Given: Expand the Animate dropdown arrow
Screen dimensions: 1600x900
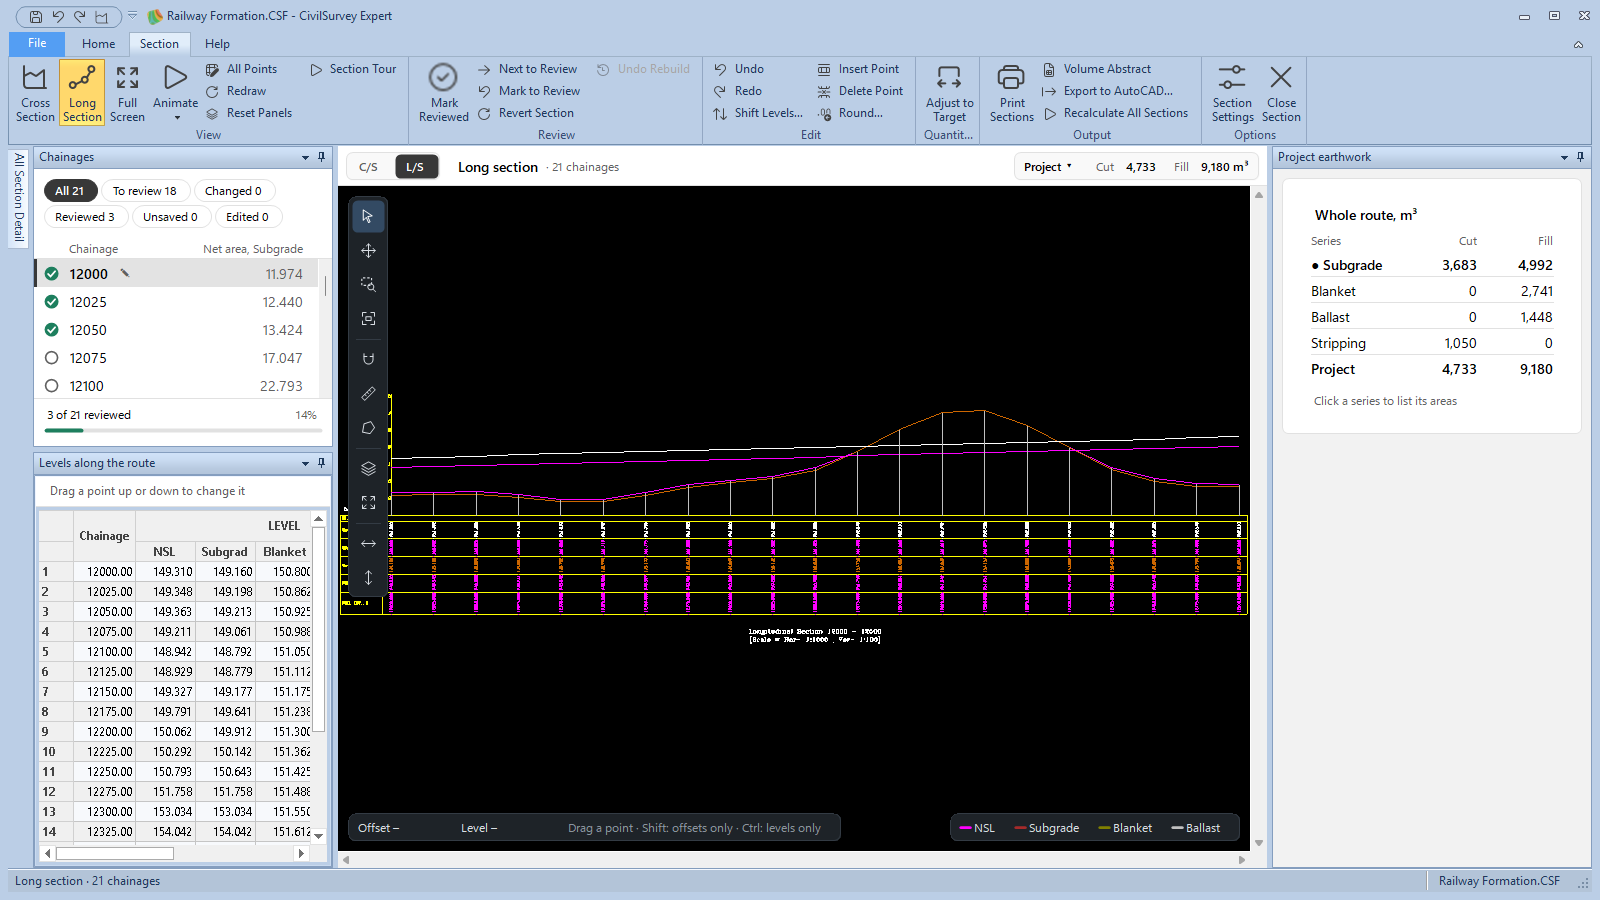Looking at the screenshot, I should (177, 118).
